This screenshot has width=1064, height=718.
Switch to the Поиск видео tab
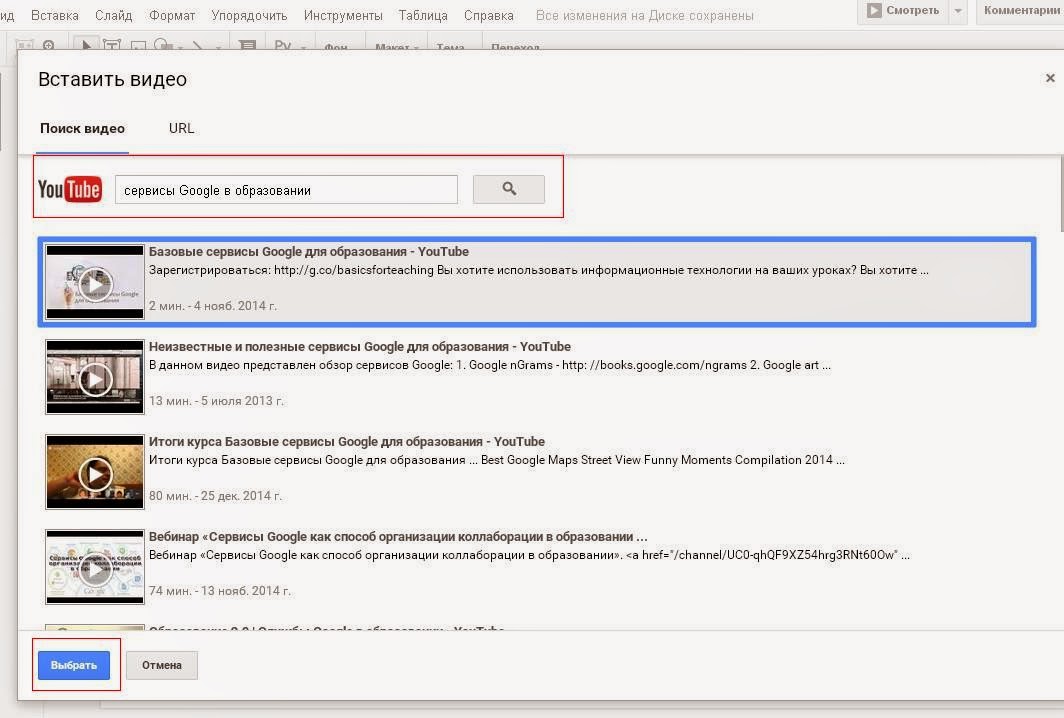[82, 128]
